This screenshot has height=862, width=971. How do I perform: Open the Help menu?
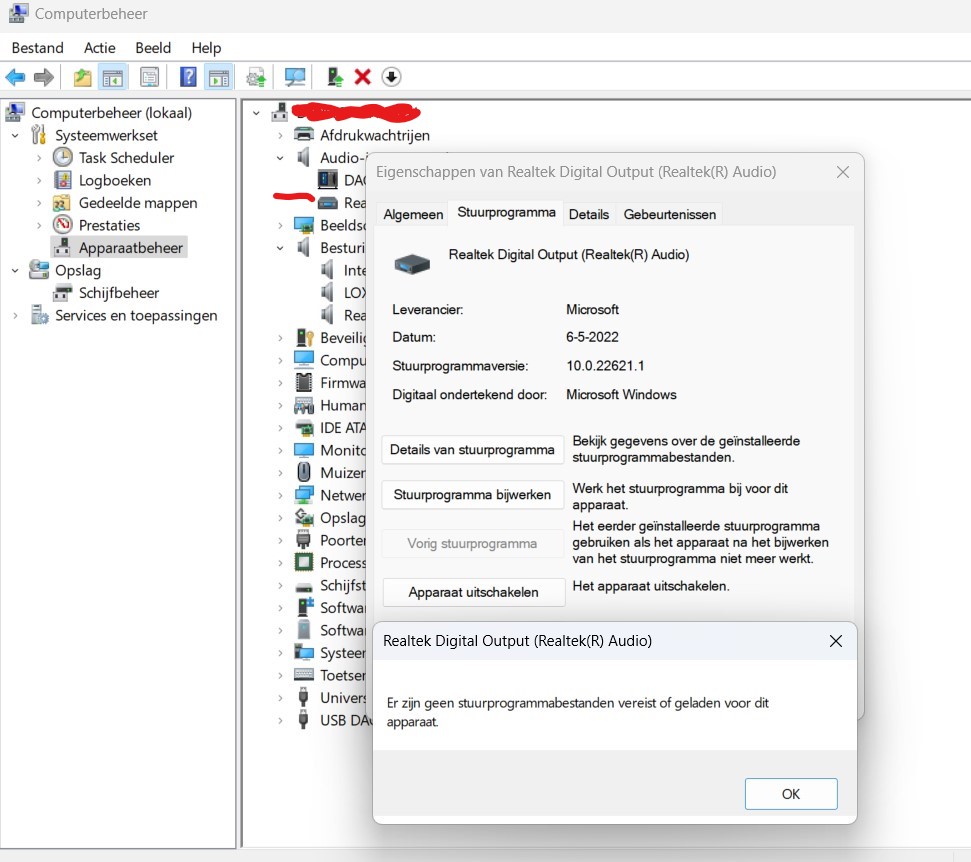206,48
